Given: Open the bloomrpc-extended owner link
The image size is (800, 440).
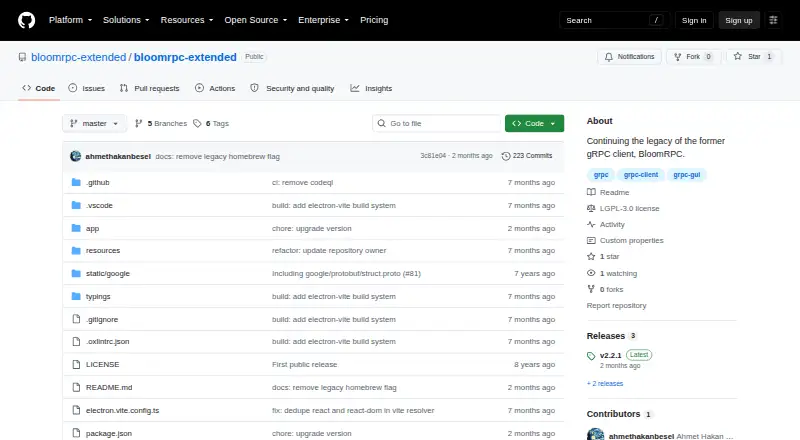Looking at the screenshot, I should [x=79, y=57].
